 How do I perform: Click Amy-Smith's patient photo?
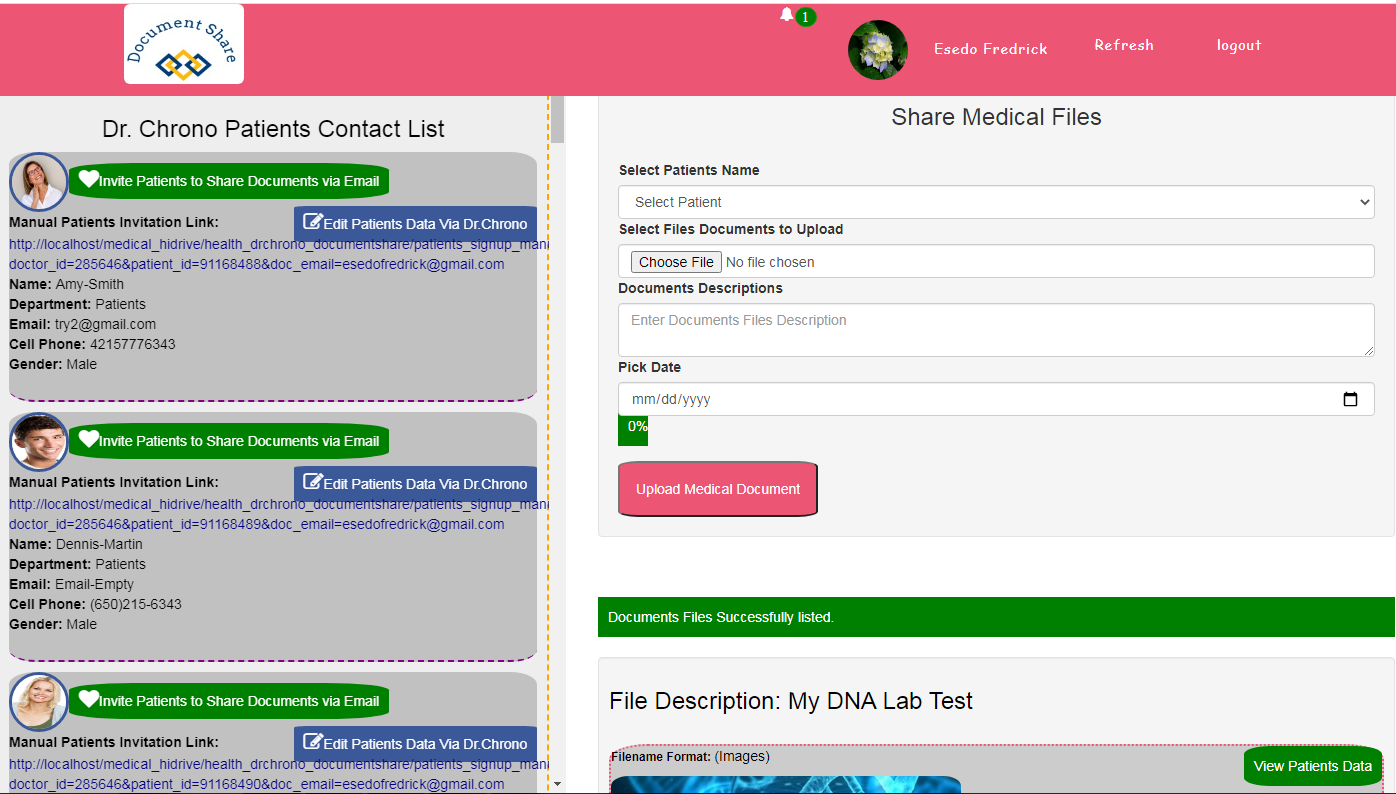(39, 182)
